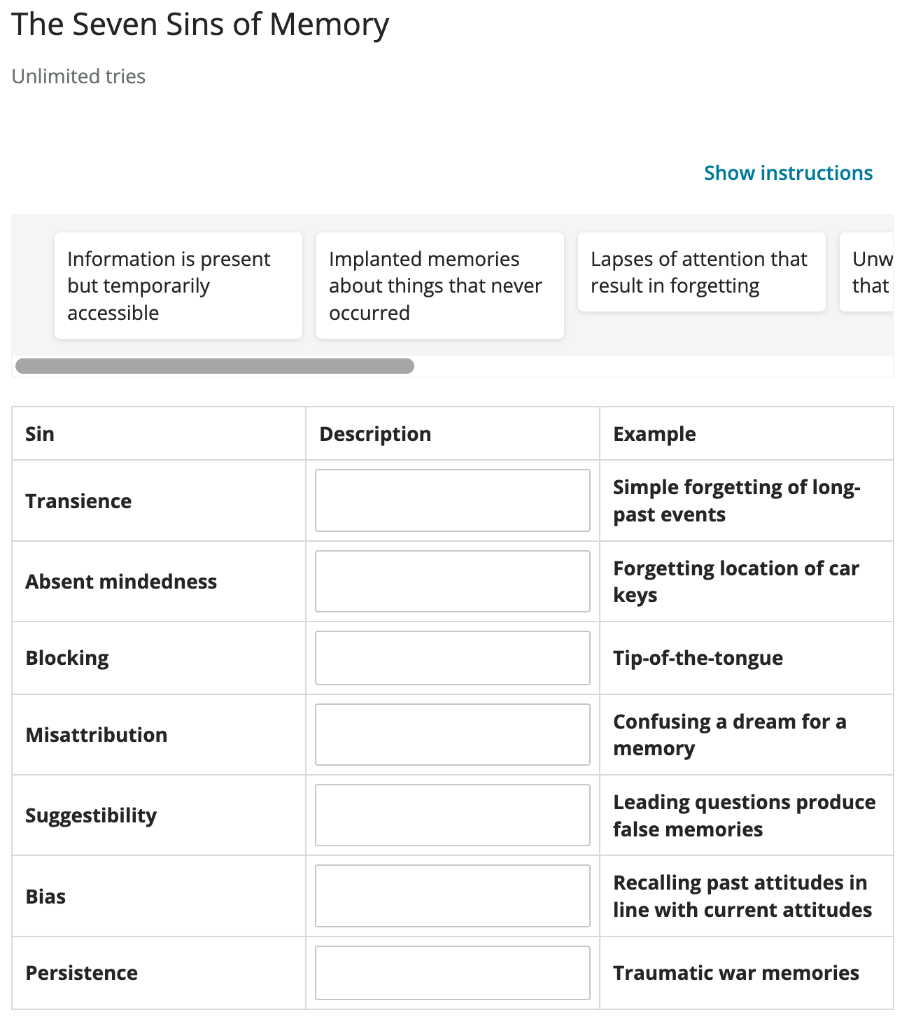
Task: Pick the 'Implanted memories about things that never occurred' card
Action: (440, 286)
